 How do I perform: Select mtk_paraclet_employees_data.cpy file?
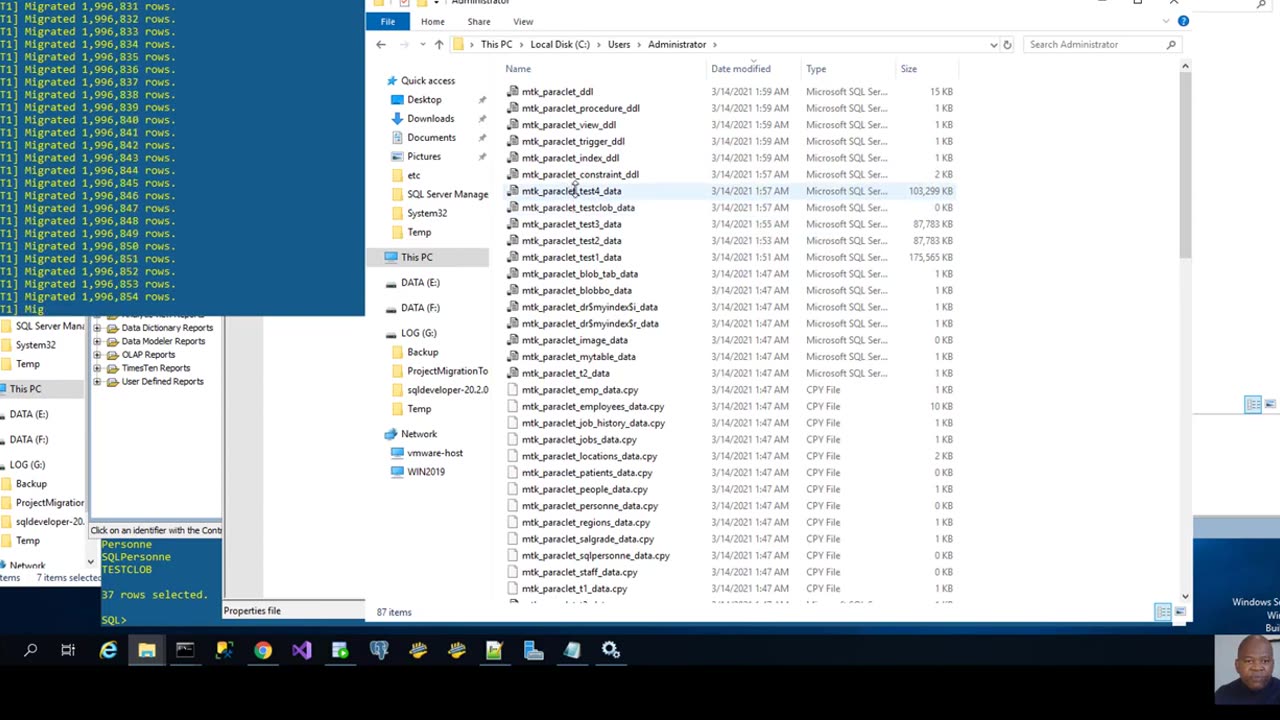pos(593,407)
